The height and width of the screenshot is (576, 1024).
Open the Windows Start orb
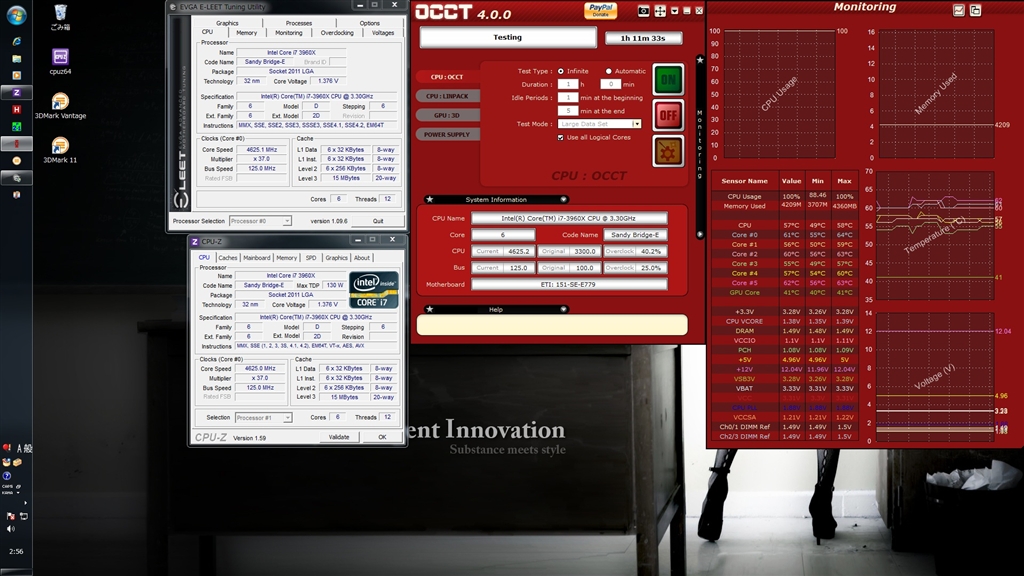pyautogui.click(x=16, y=16)
